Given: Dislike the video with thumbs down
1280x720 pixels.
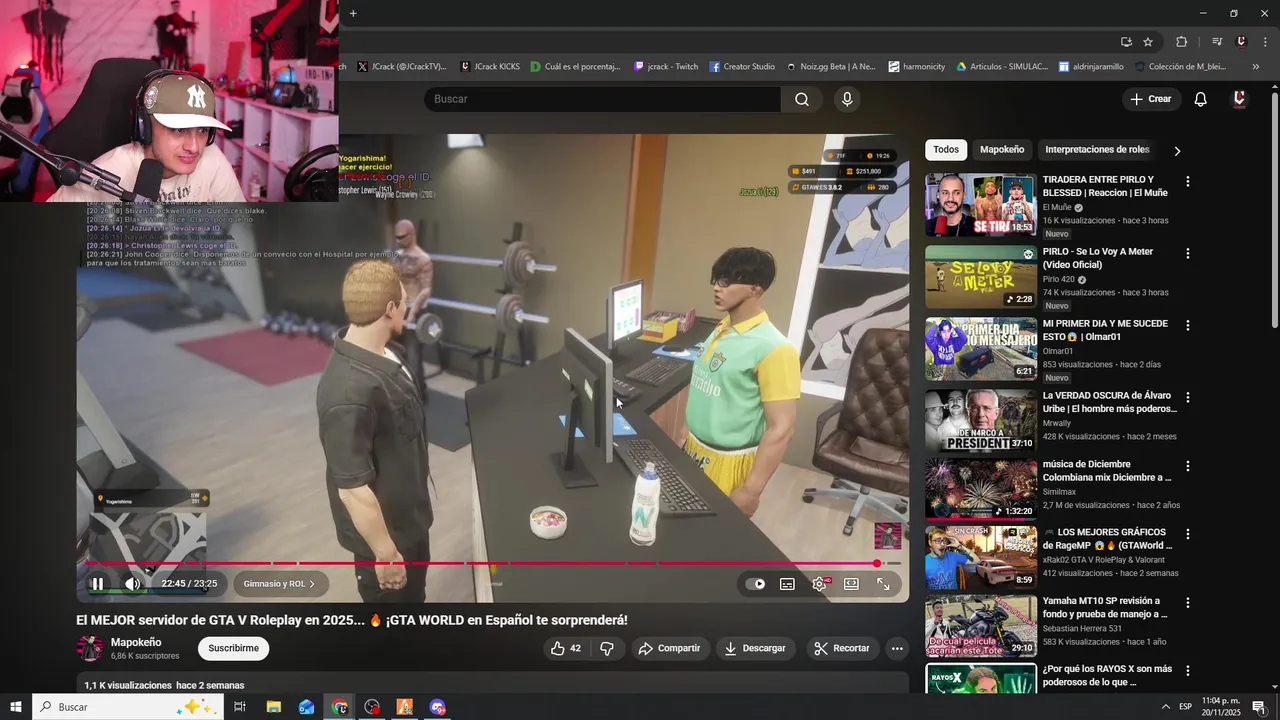Looking at the screenshot, I should [x=606, y=648].
